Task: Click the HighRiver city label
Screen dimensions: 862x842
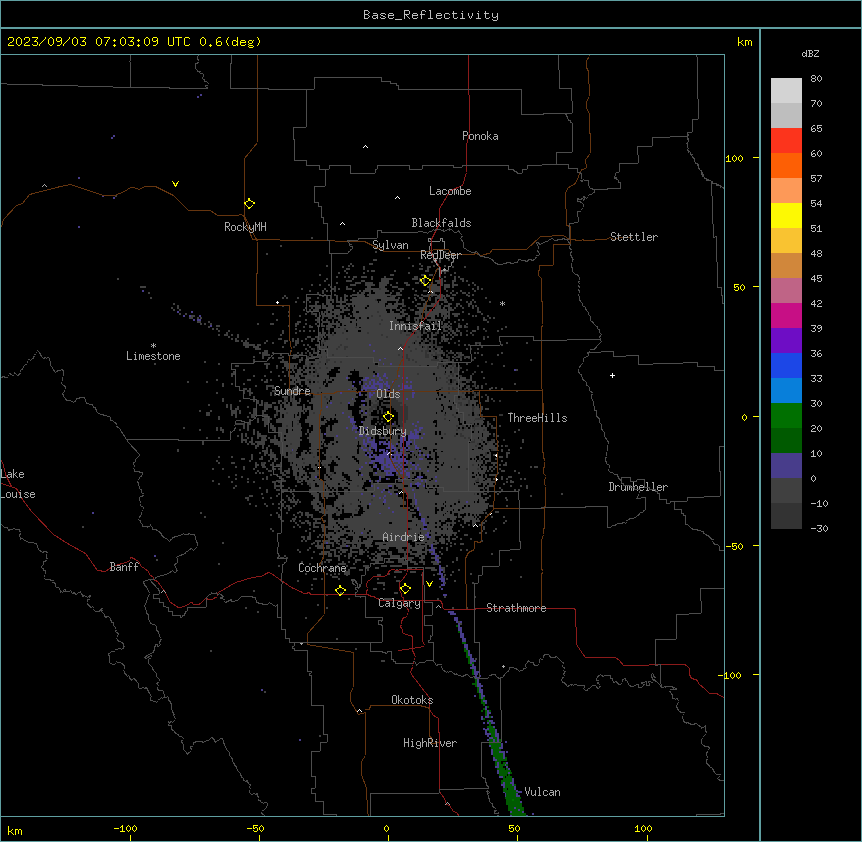Action: pos(430,743)
